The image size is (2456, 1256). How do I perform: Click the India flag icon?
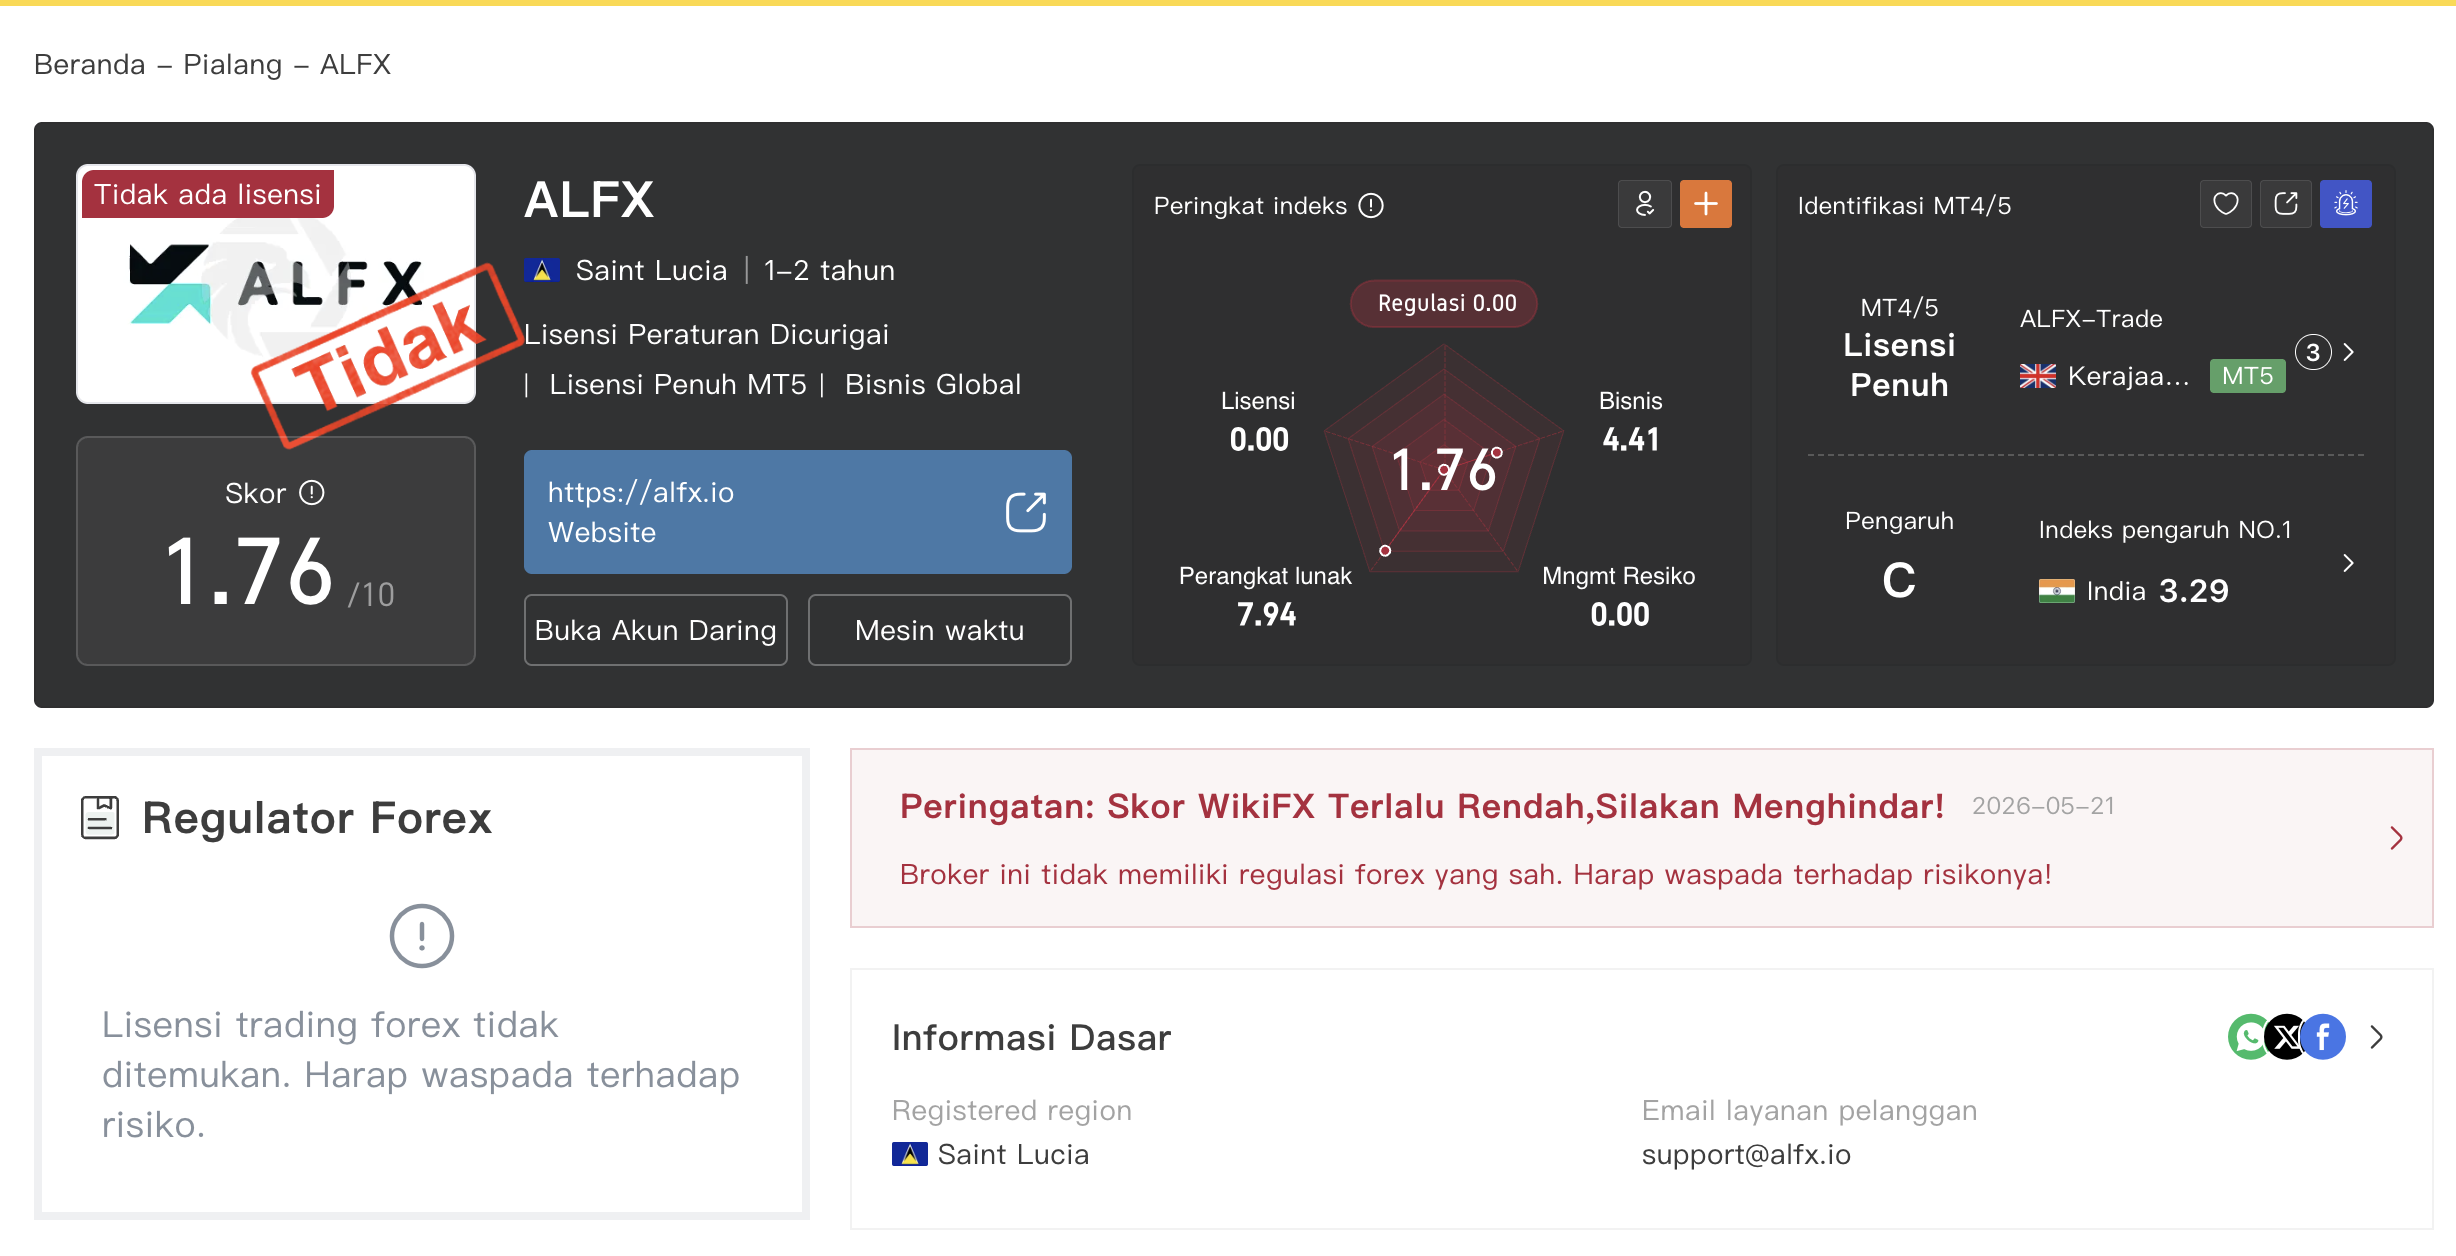pos(2057,591)
